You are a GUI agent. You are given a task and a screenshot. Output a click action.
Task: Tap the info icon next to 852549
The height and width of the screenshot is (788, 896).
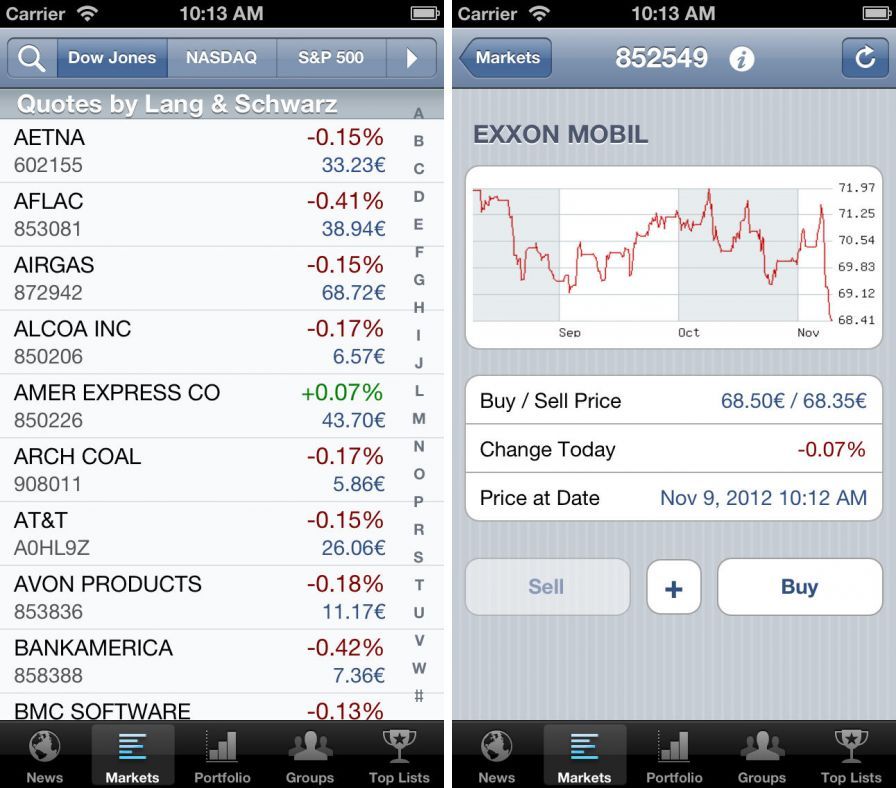coord(745,58)
